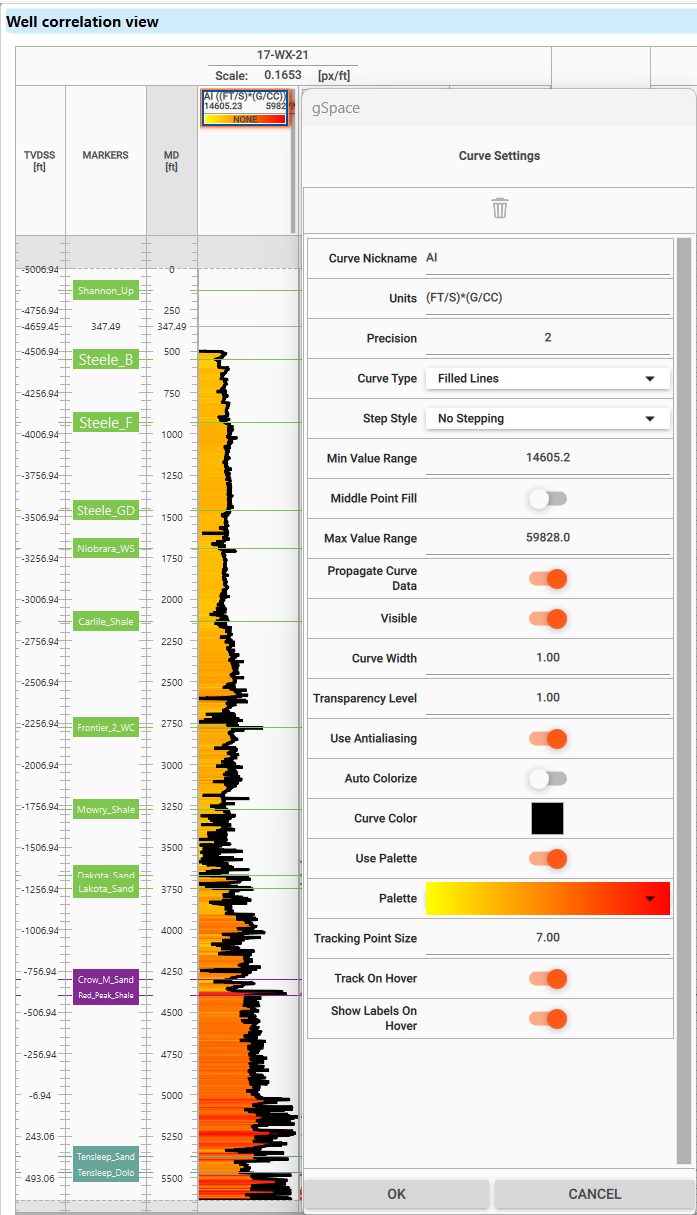The image size is (697, 1215).
Task: Click the Steele_GD marker label
Action: click(x=105, y=510)
